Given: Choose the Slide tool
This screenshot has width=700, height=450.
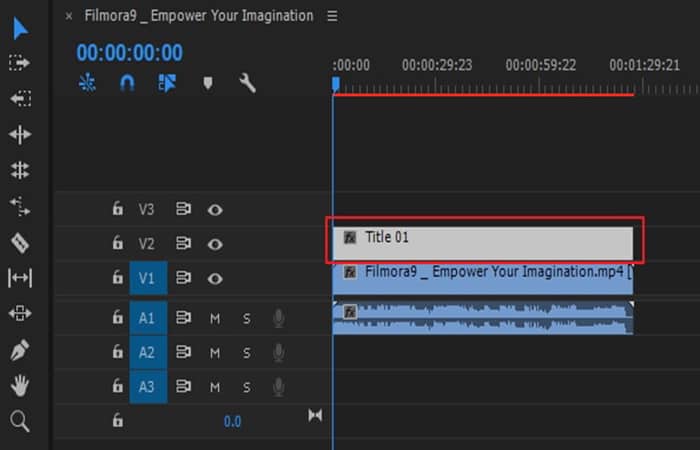Looking at the screenshot, I should pos(20,313).
